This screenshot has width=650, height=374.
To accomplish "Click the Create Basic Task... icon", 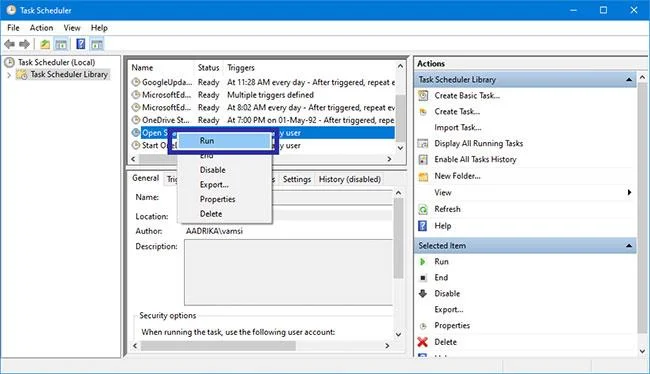I will point(423,96).
